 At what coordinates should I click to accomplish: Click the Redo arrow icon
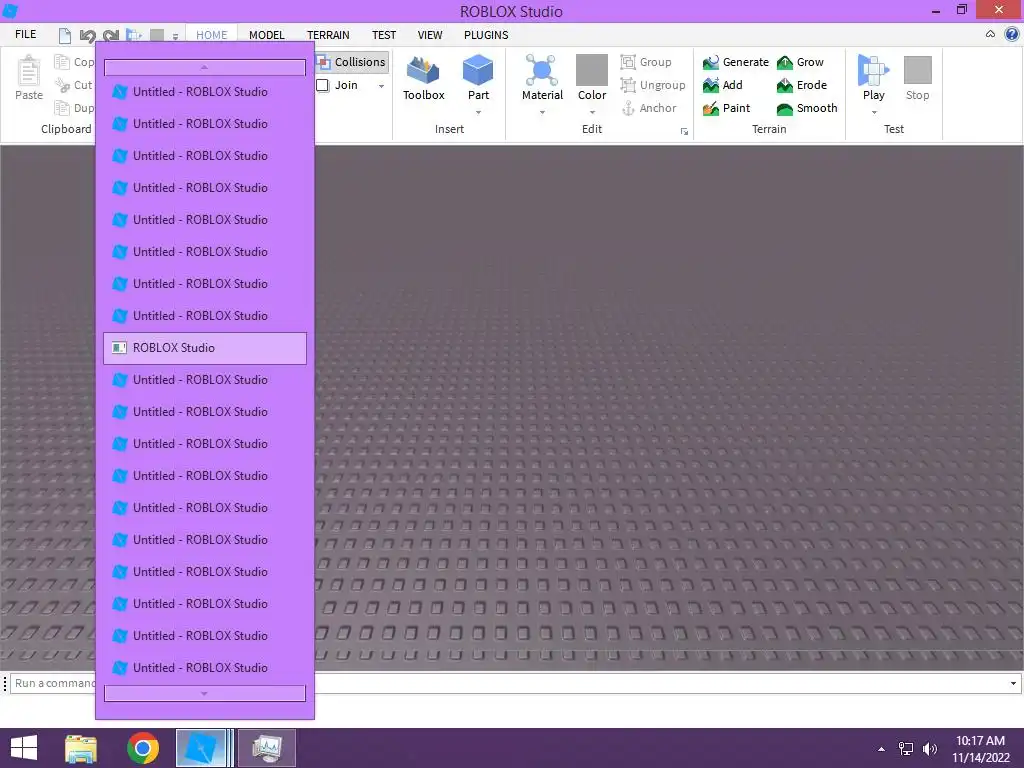point(111,35)
